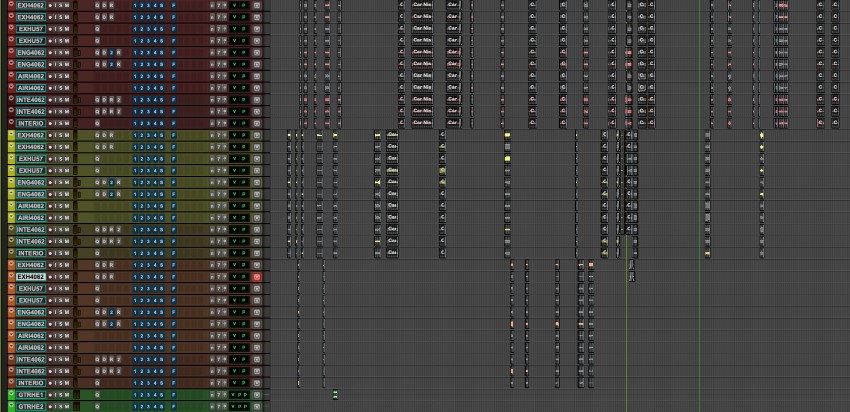Click green V indicator on GTRHE1 track
The height and width of the screenshot is (412, 850).
(233, 395)
